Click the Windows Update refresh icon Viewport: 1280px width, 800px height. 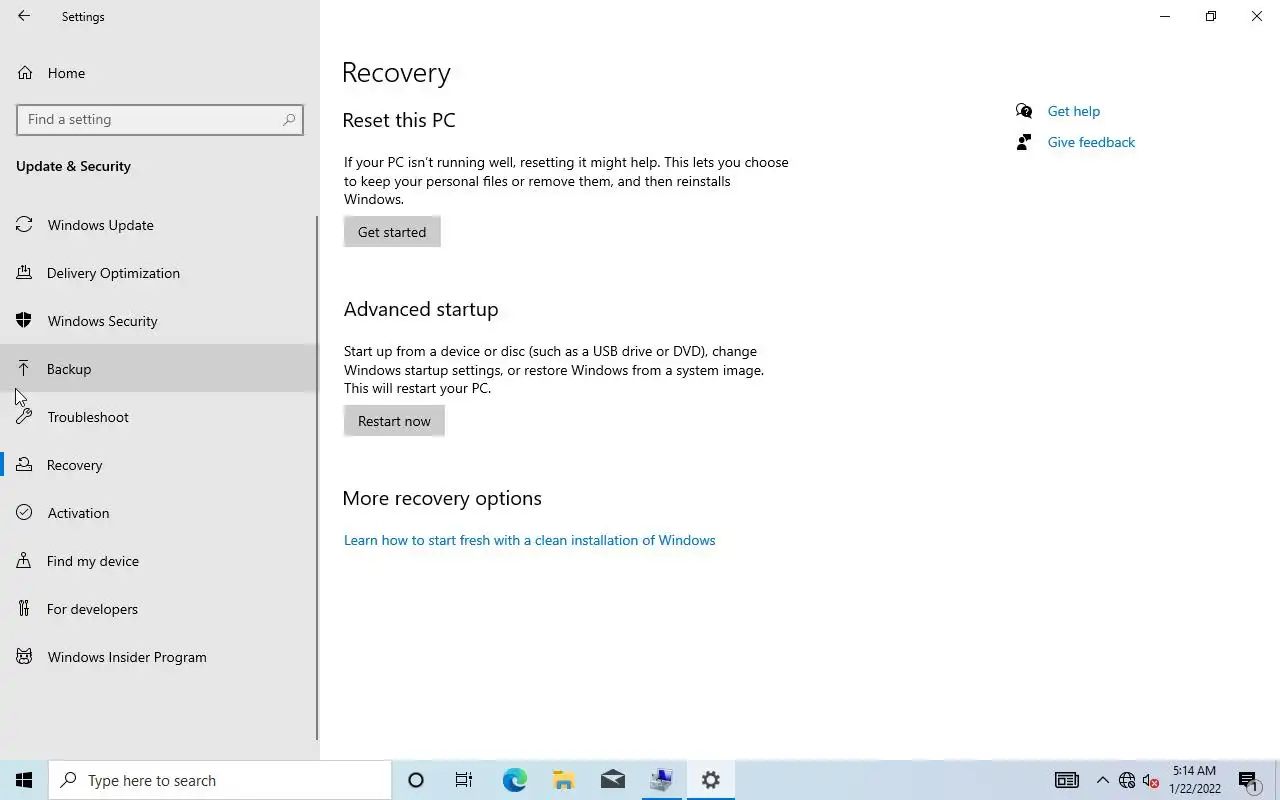point(24,225)
